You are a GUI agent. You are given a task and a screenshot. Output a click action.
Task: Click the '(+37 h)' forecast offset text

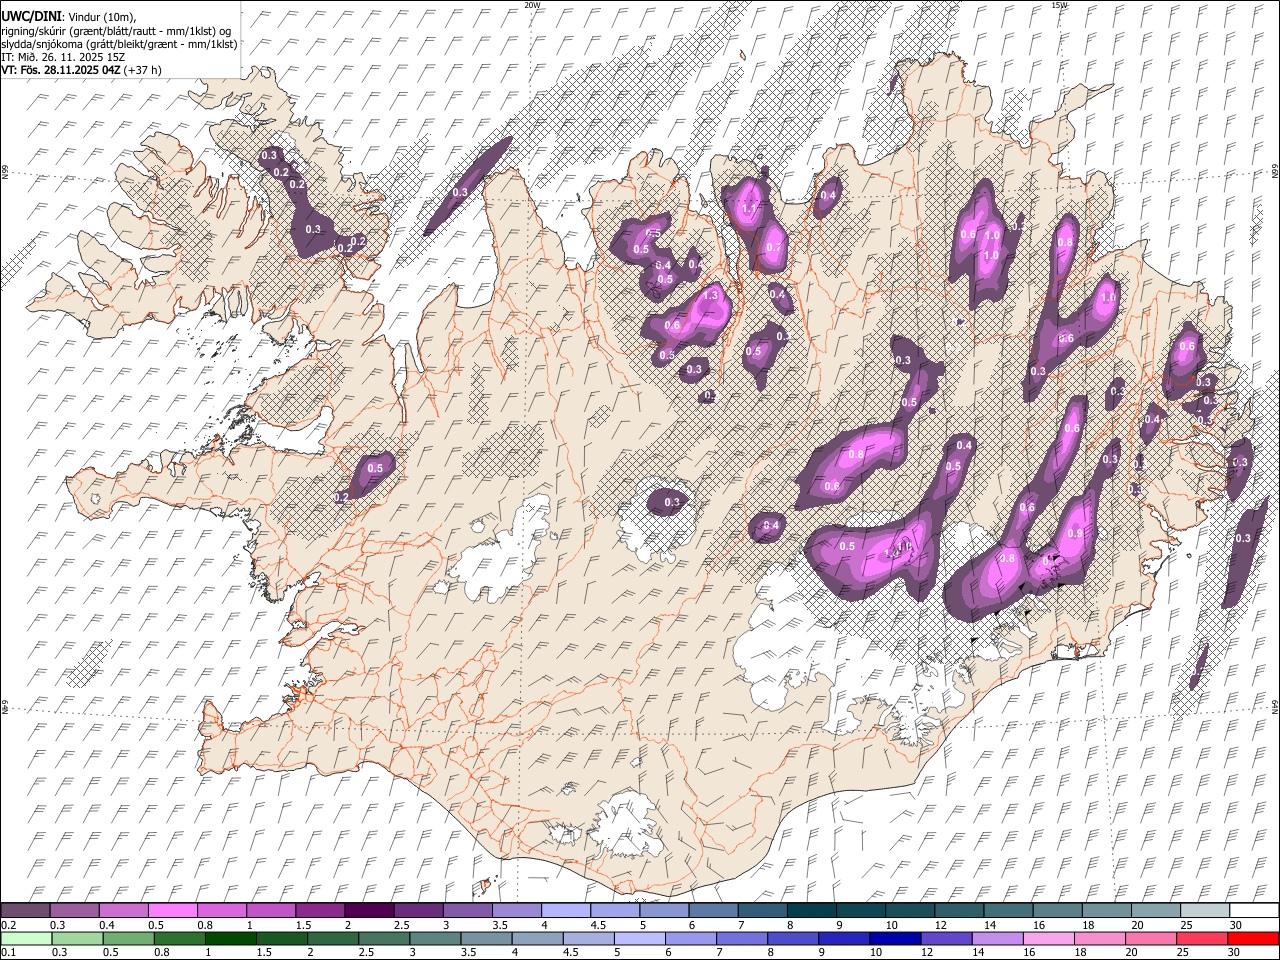144,70
